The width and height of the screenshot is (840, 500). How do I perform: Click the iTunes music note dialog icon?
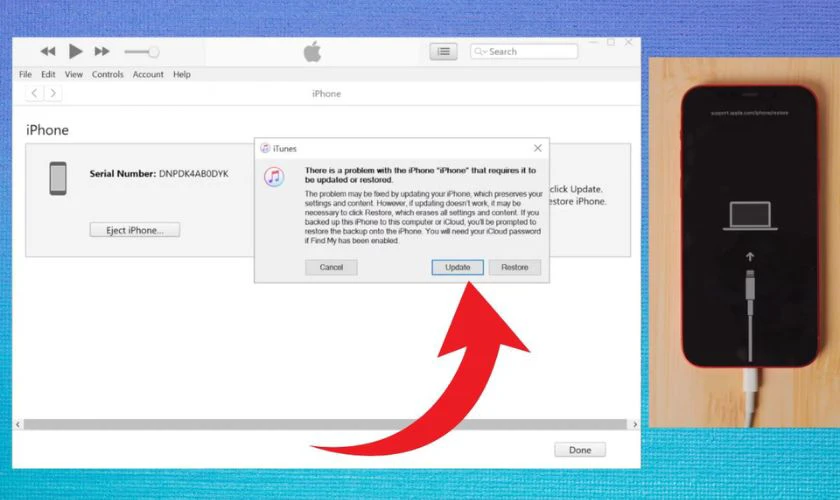pyautogui.click(x=274, y=177)
